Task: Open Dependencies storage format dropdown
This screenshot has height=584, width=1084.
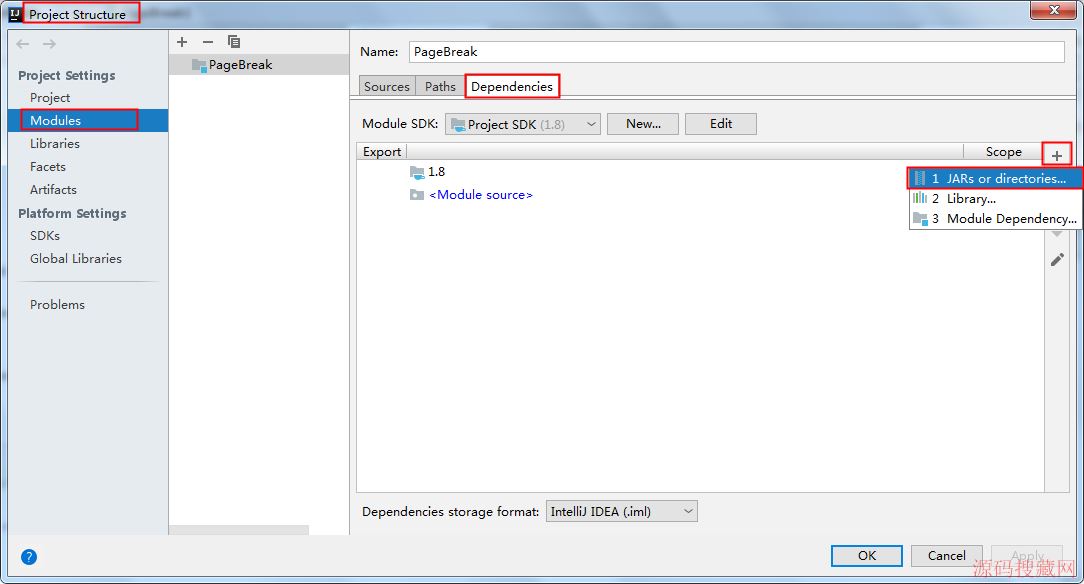Action: pyautogui.click(x=622, y=511)
